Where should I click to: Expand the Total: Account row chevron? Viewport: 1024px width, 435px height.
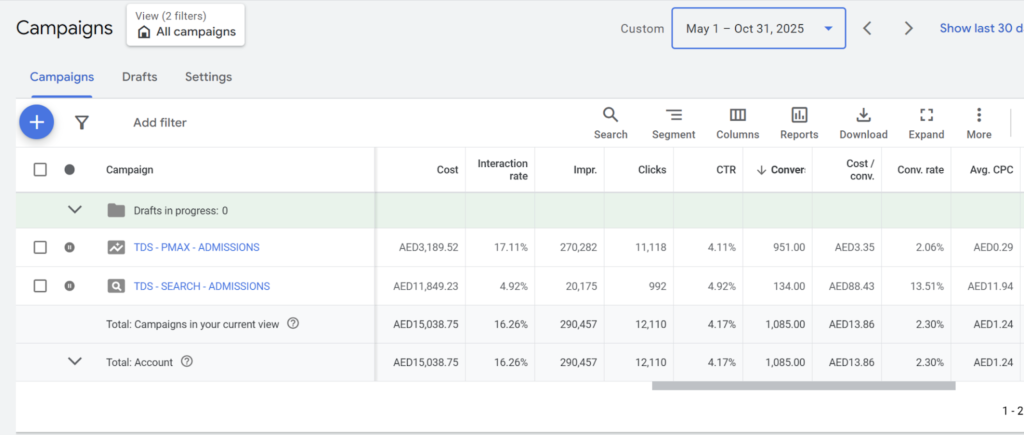coord(74,361)
